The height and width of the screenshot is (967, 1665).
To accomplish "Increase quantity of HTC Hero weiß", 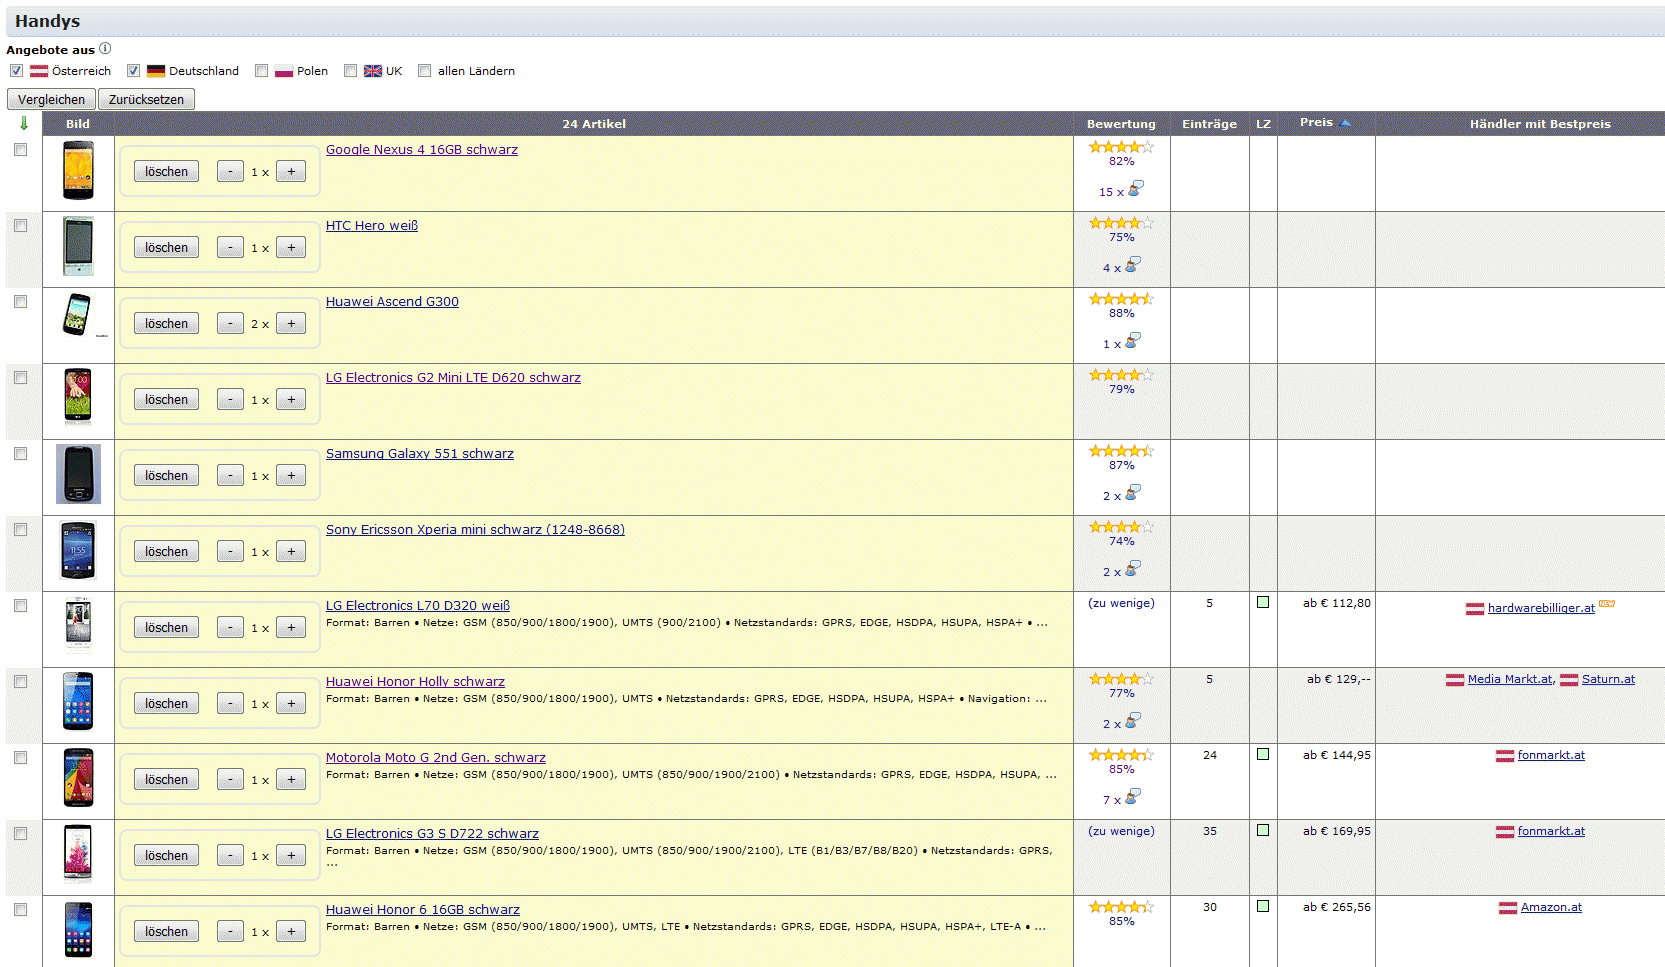I will (x=291, y=247).
